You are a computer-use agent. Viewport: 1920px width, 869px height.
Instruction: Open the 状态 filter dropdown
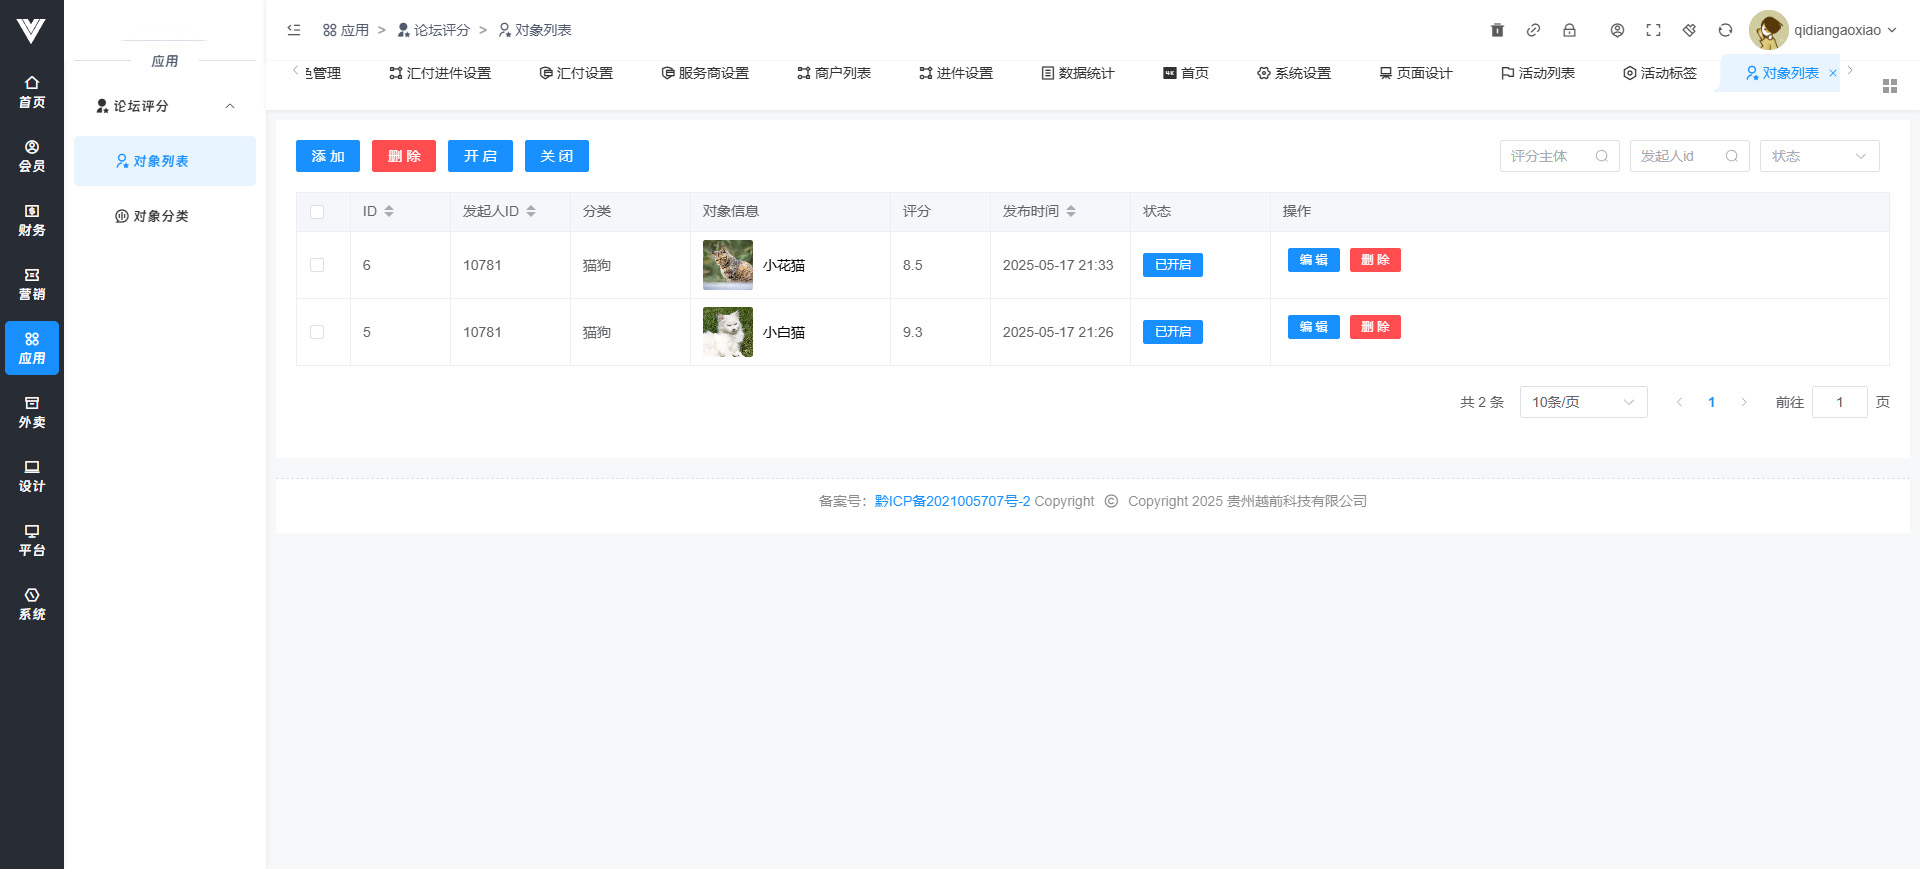pyautogui.click(x=1818, y=156)
